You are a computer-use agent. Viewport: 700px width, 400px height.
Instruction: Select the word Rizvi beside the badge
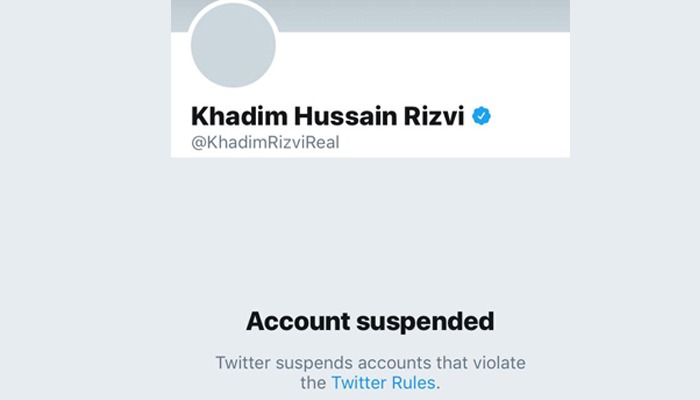[x=434, y=116]
